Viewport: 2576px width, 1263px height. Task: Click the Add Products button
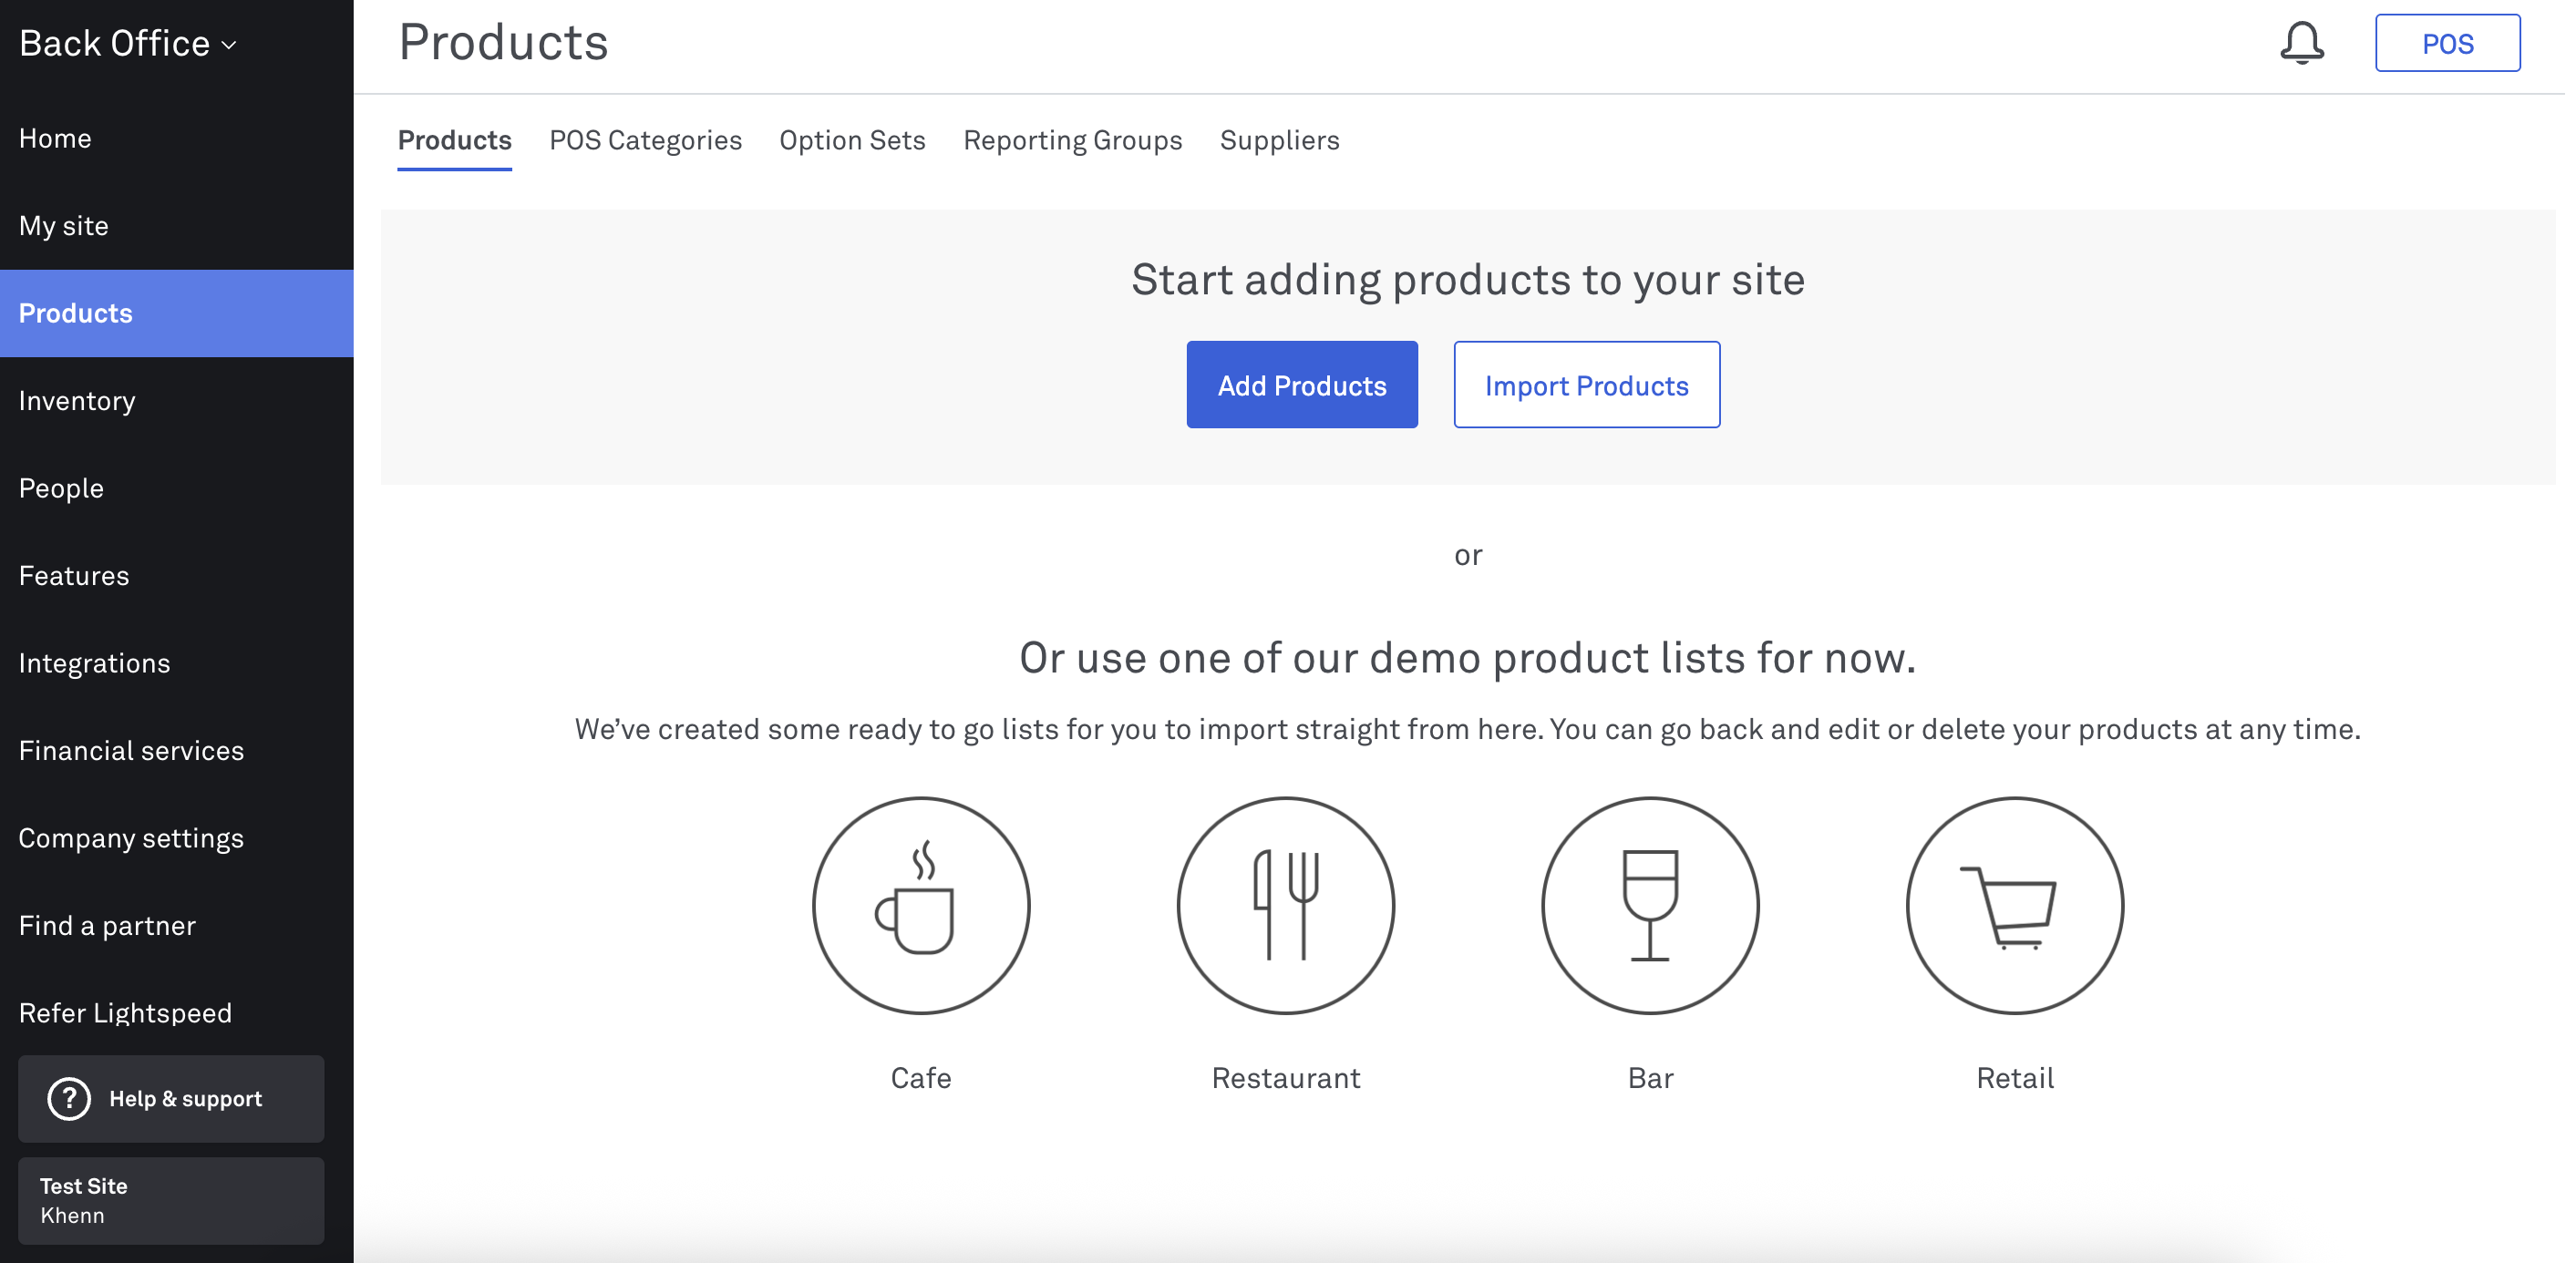[1301, 385]
